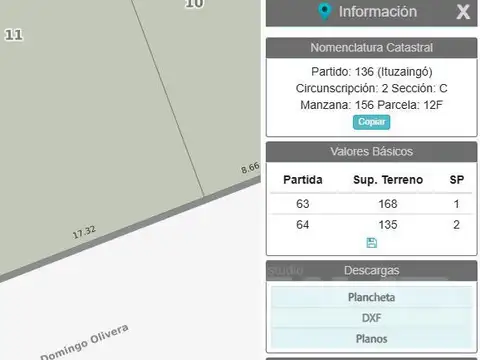Click the Partida column header
Screen dimensions: 480x360
303,180
